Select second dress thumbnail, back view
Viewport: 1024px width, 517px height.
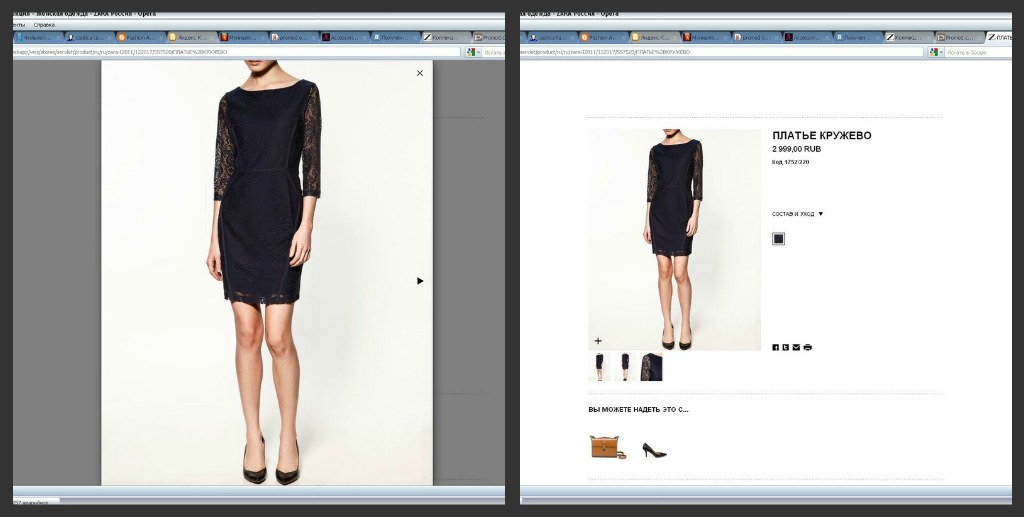click(x=625, y=367)
